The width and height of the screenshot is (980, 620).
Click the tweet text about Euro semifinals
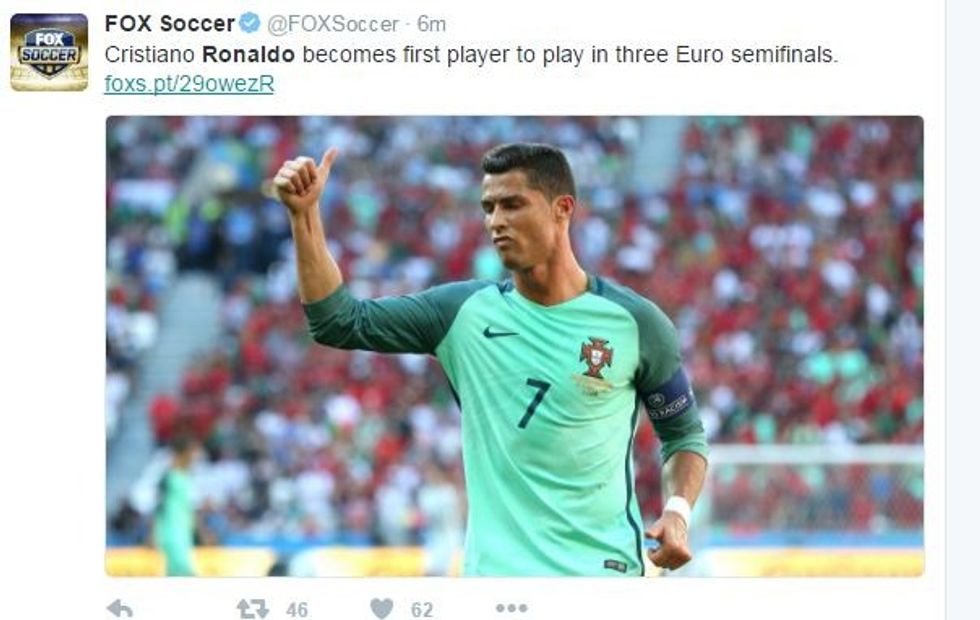click(471, 54)
